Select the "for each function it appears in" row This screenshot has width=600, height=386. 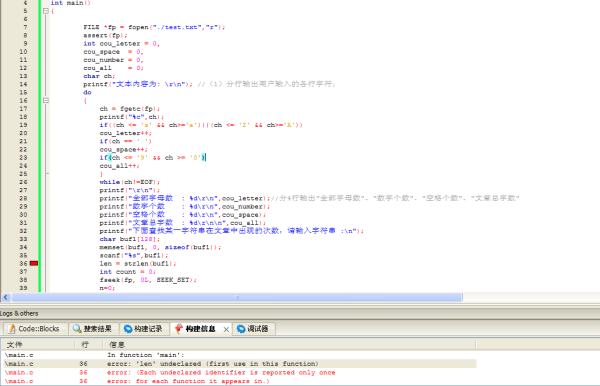tap(240, 381)
